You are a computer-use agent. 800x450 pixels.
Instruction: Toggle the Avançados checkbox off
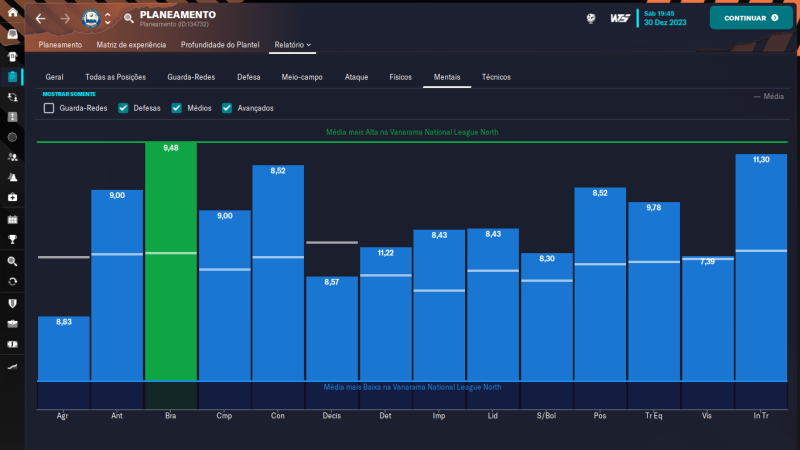227,108
